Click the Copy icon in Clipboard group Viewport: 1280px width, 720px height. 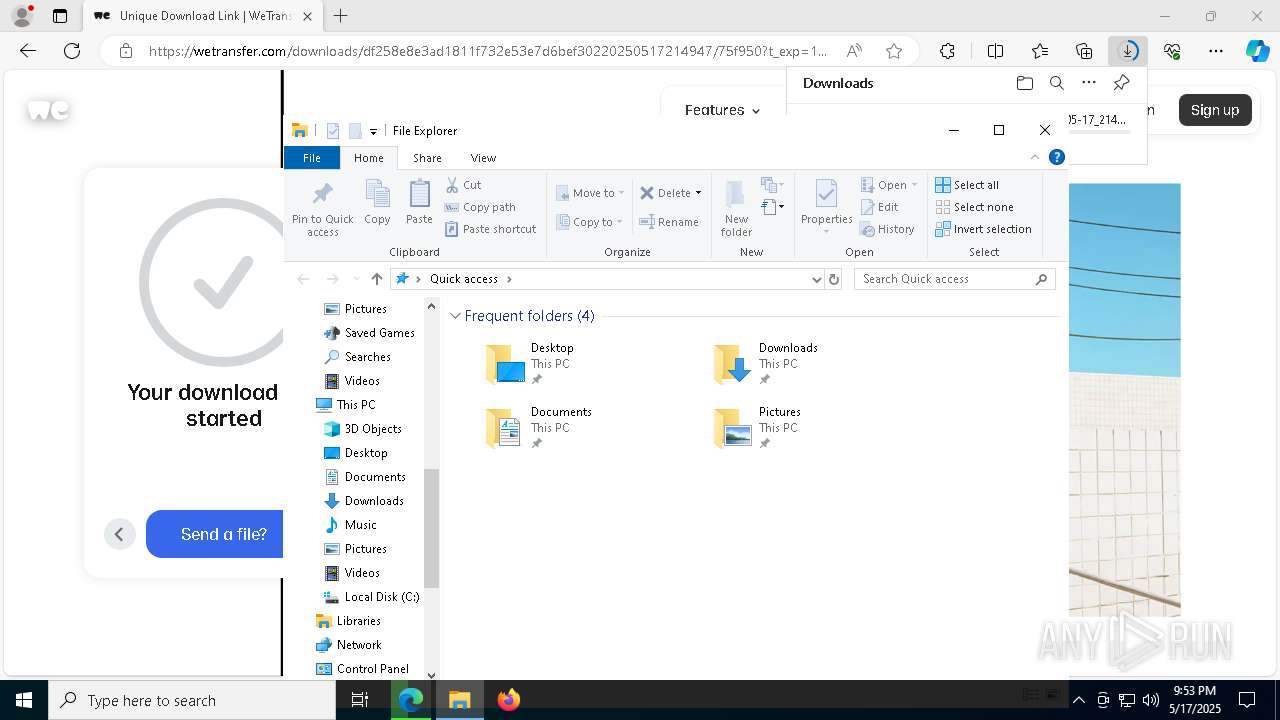(x=377, y=202)
